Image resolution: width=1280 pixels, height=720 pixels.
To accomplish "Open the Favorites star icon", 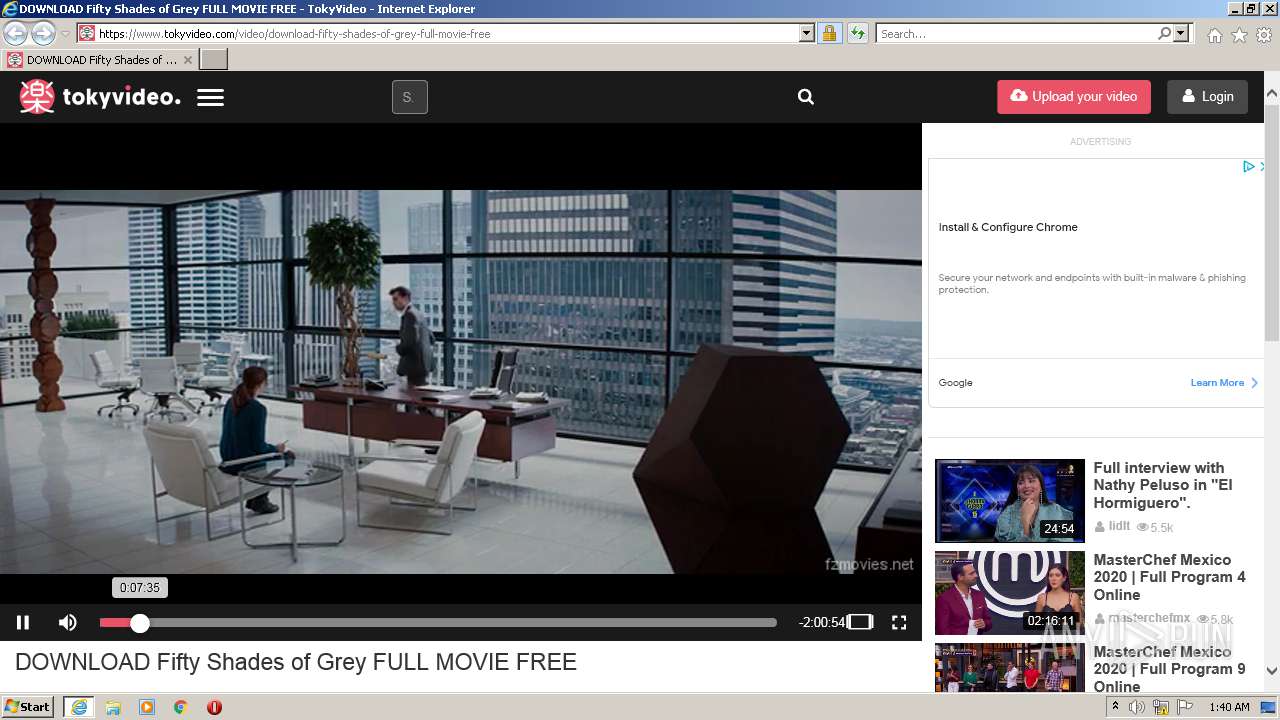I will coord(1239,35).
